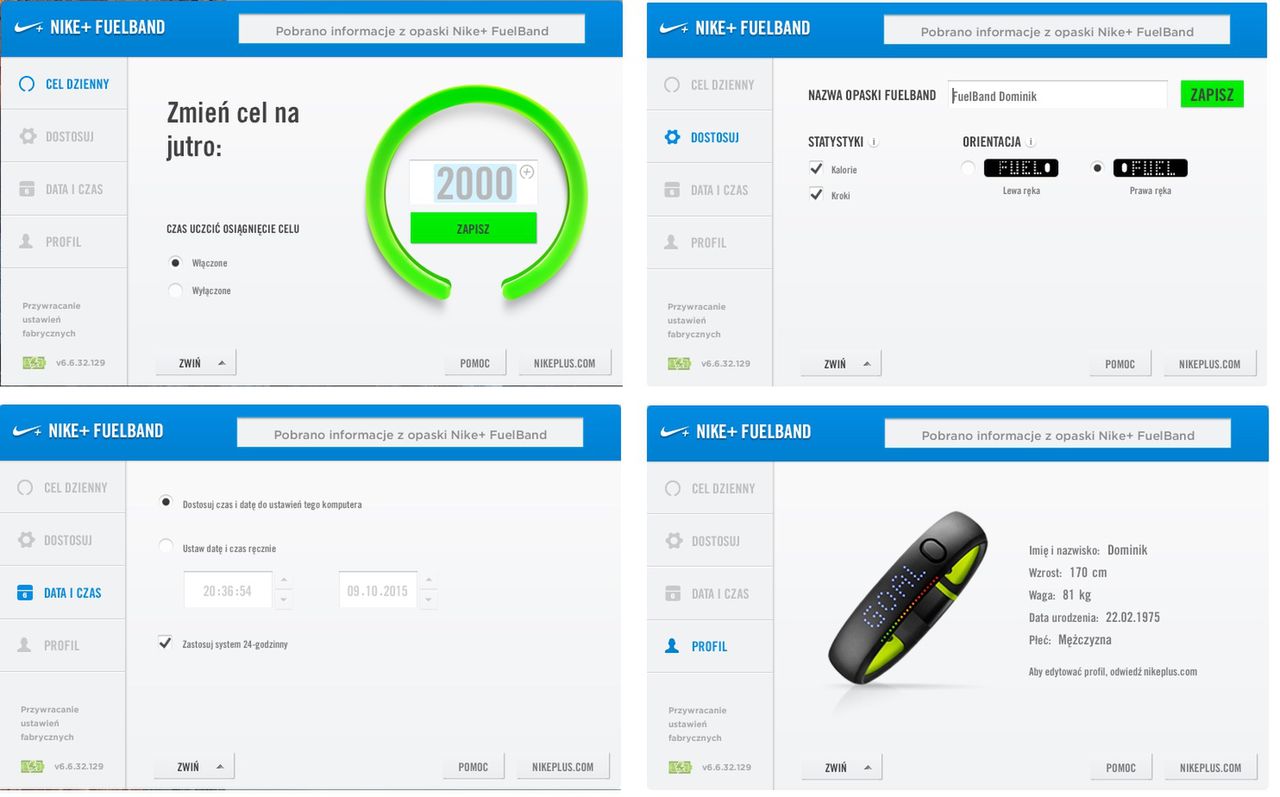Image resolution: width=1280 pixels, height=797 pixels.
Task: Uncheck the Kroki checkbox
Action: [x=816, y=195]
